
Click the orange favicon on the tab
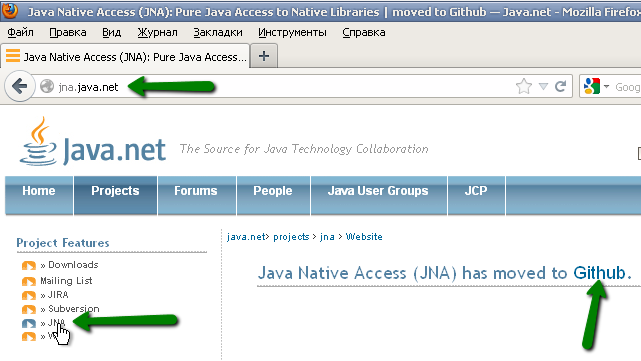point(13,56)
